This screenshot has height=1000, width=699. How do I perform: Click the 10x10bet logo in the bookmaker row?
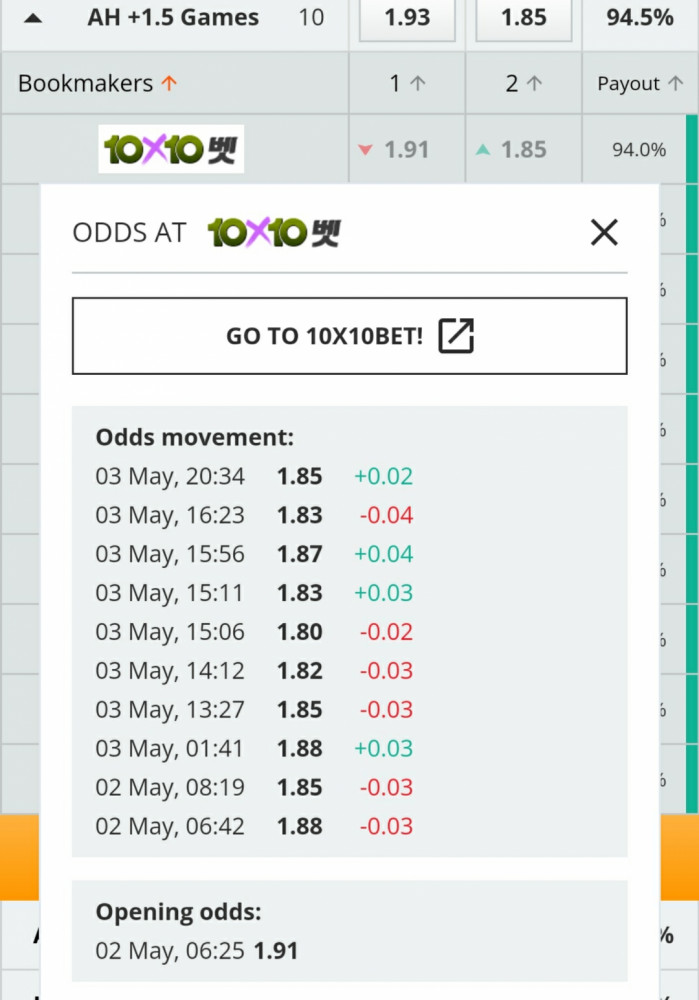coord(171,149)
